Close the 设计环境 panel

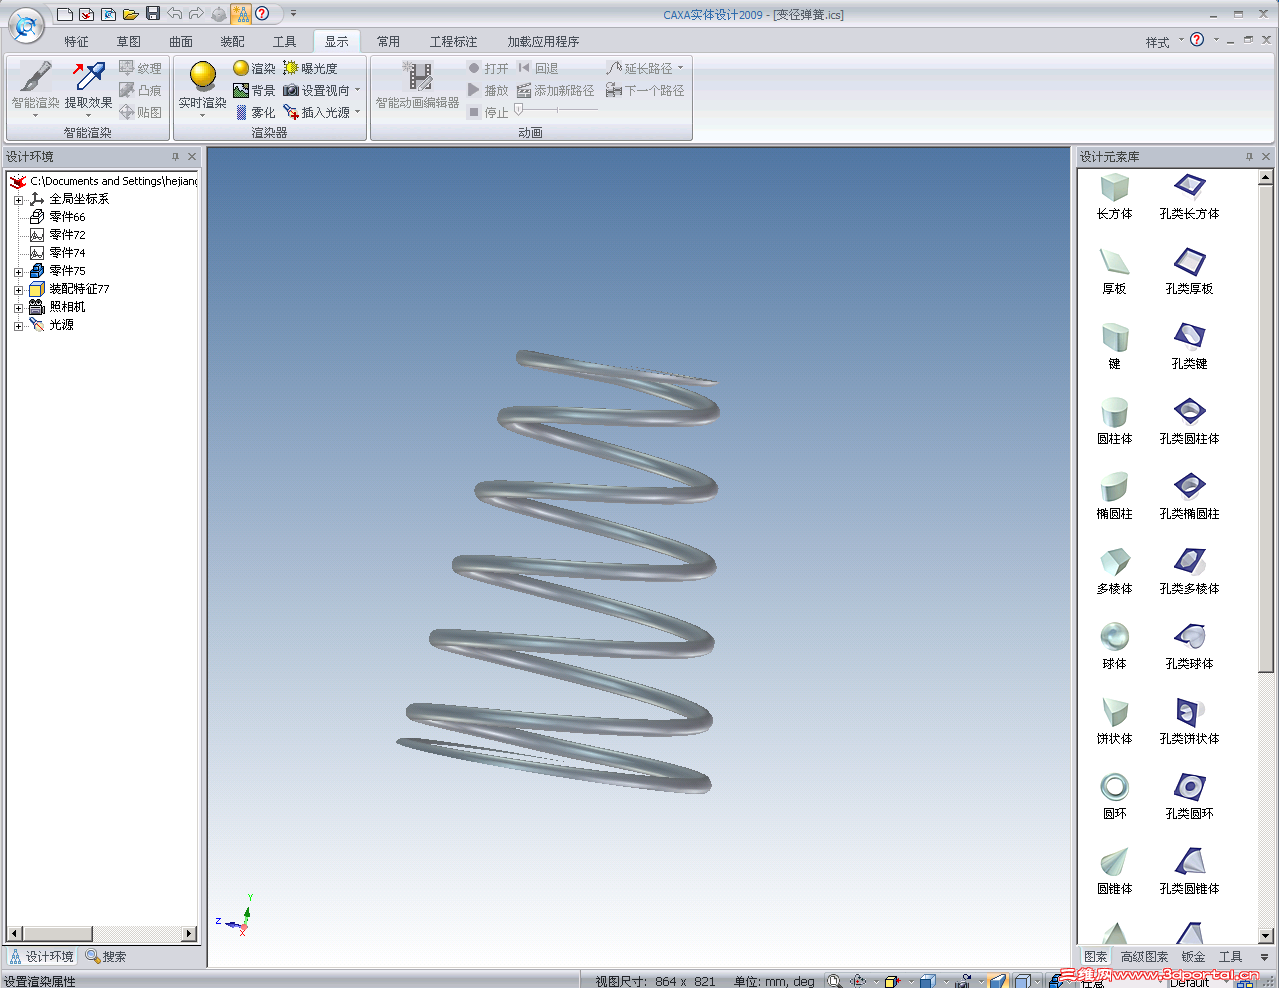[x=192, y=157]
